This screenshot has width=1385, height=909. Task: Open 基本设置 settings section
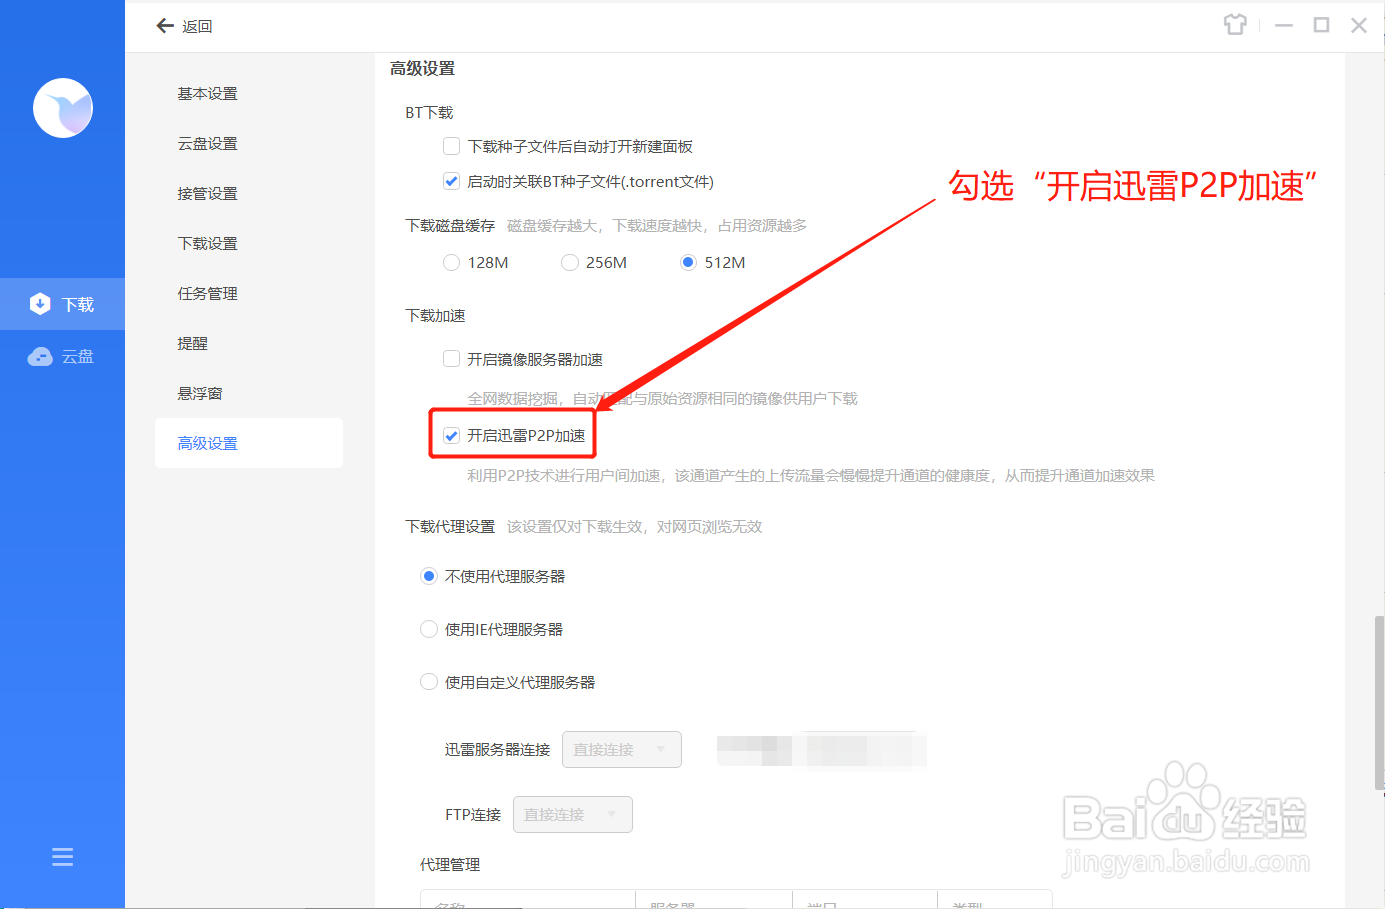coord(208,93)
